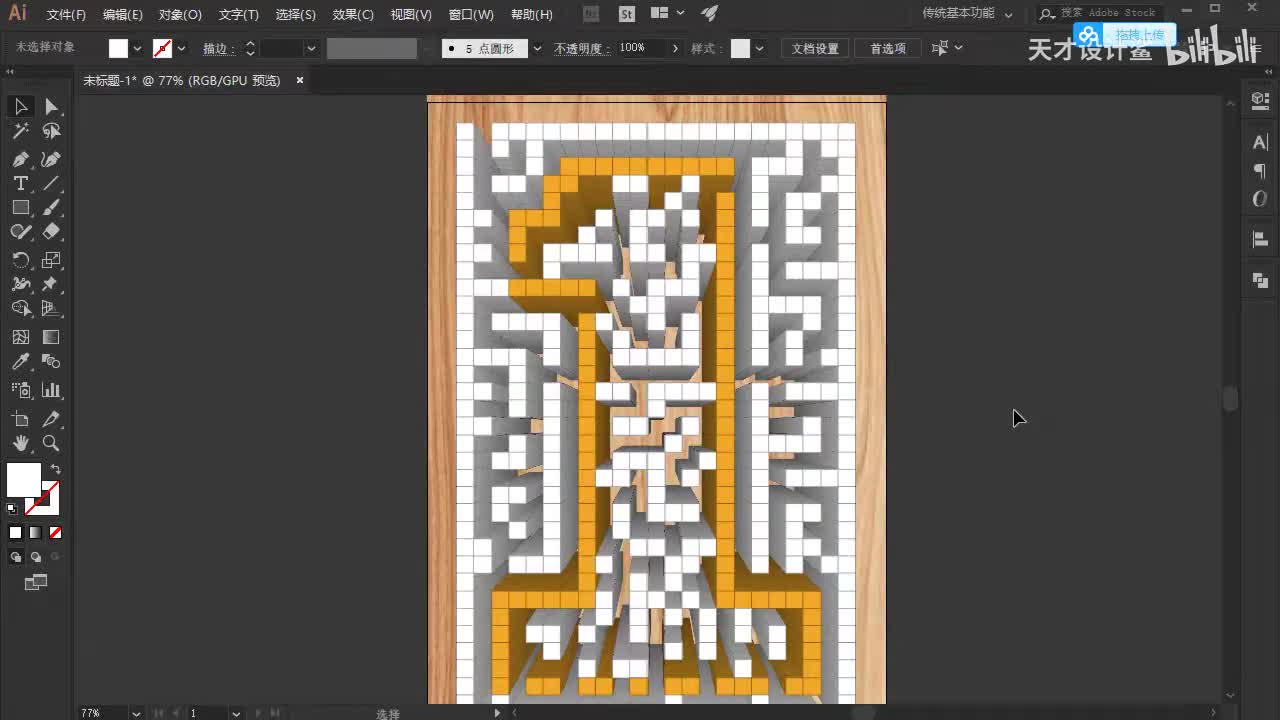Open the 帮助(H) menu
1280x720 pixels.
coord(531,15)
